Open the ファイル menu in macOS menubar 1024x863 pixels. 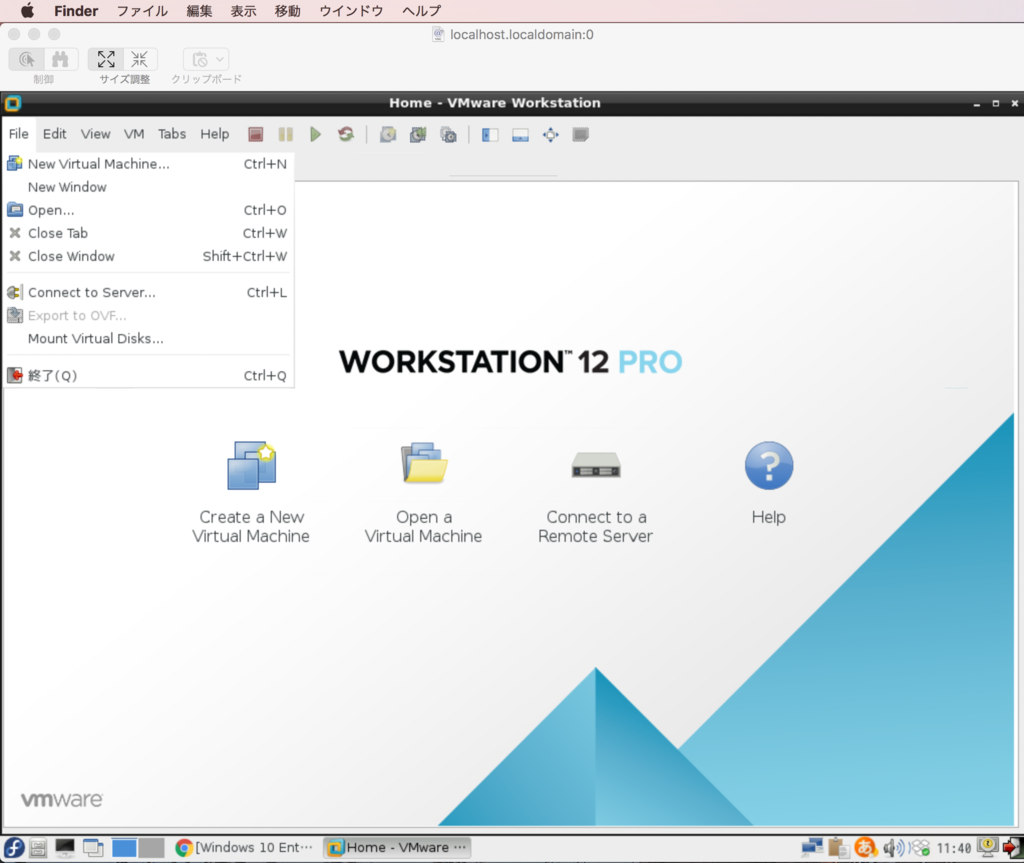click(142, 10)
